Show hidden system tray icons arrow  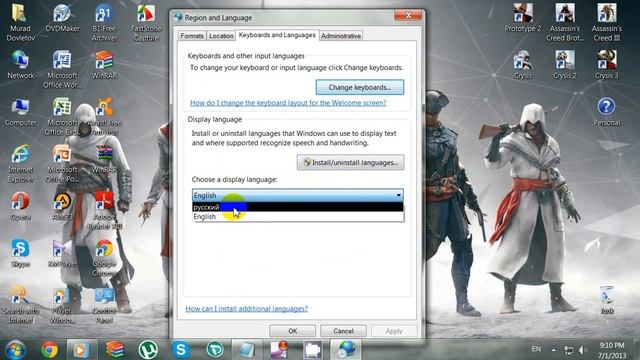(554, 350)
